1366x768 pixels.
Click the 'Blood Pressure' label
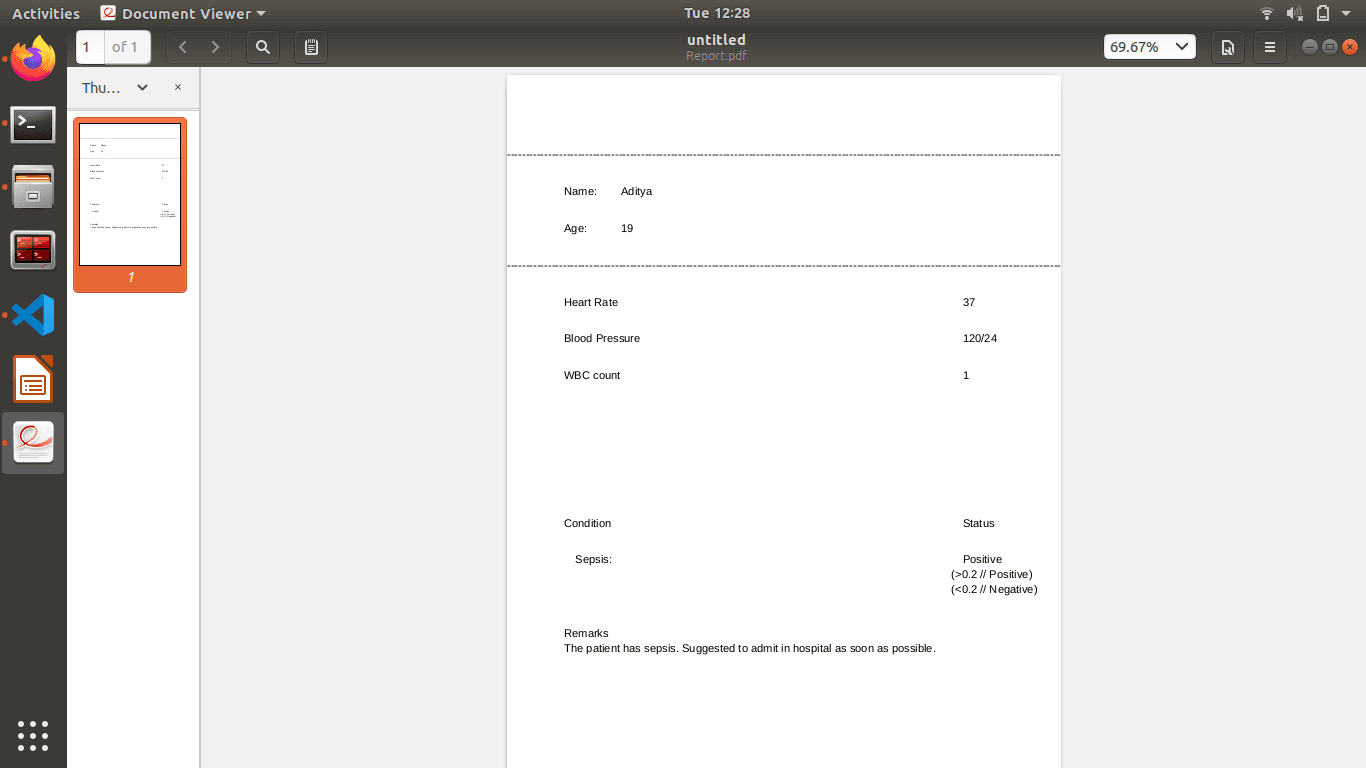point(602,338)
